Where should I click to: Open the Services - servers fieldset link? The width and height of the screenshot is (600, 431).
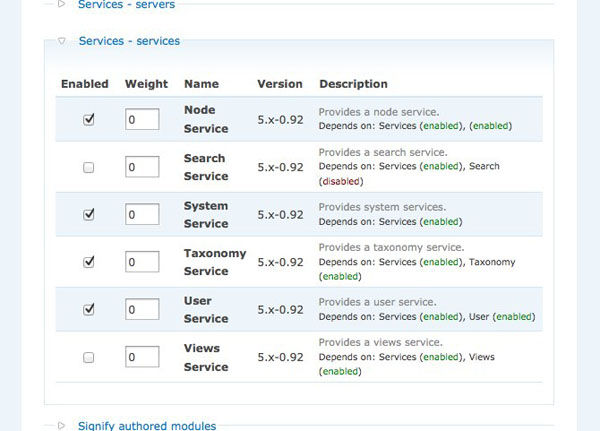126,5
